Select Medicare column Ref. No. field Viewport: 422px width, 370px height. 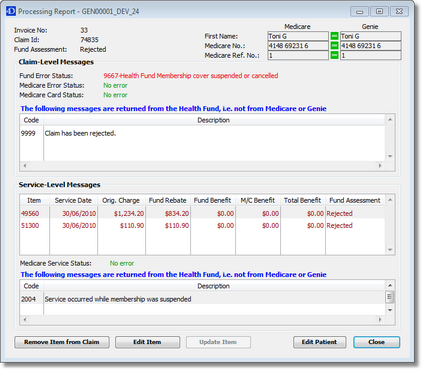point(298,55)
